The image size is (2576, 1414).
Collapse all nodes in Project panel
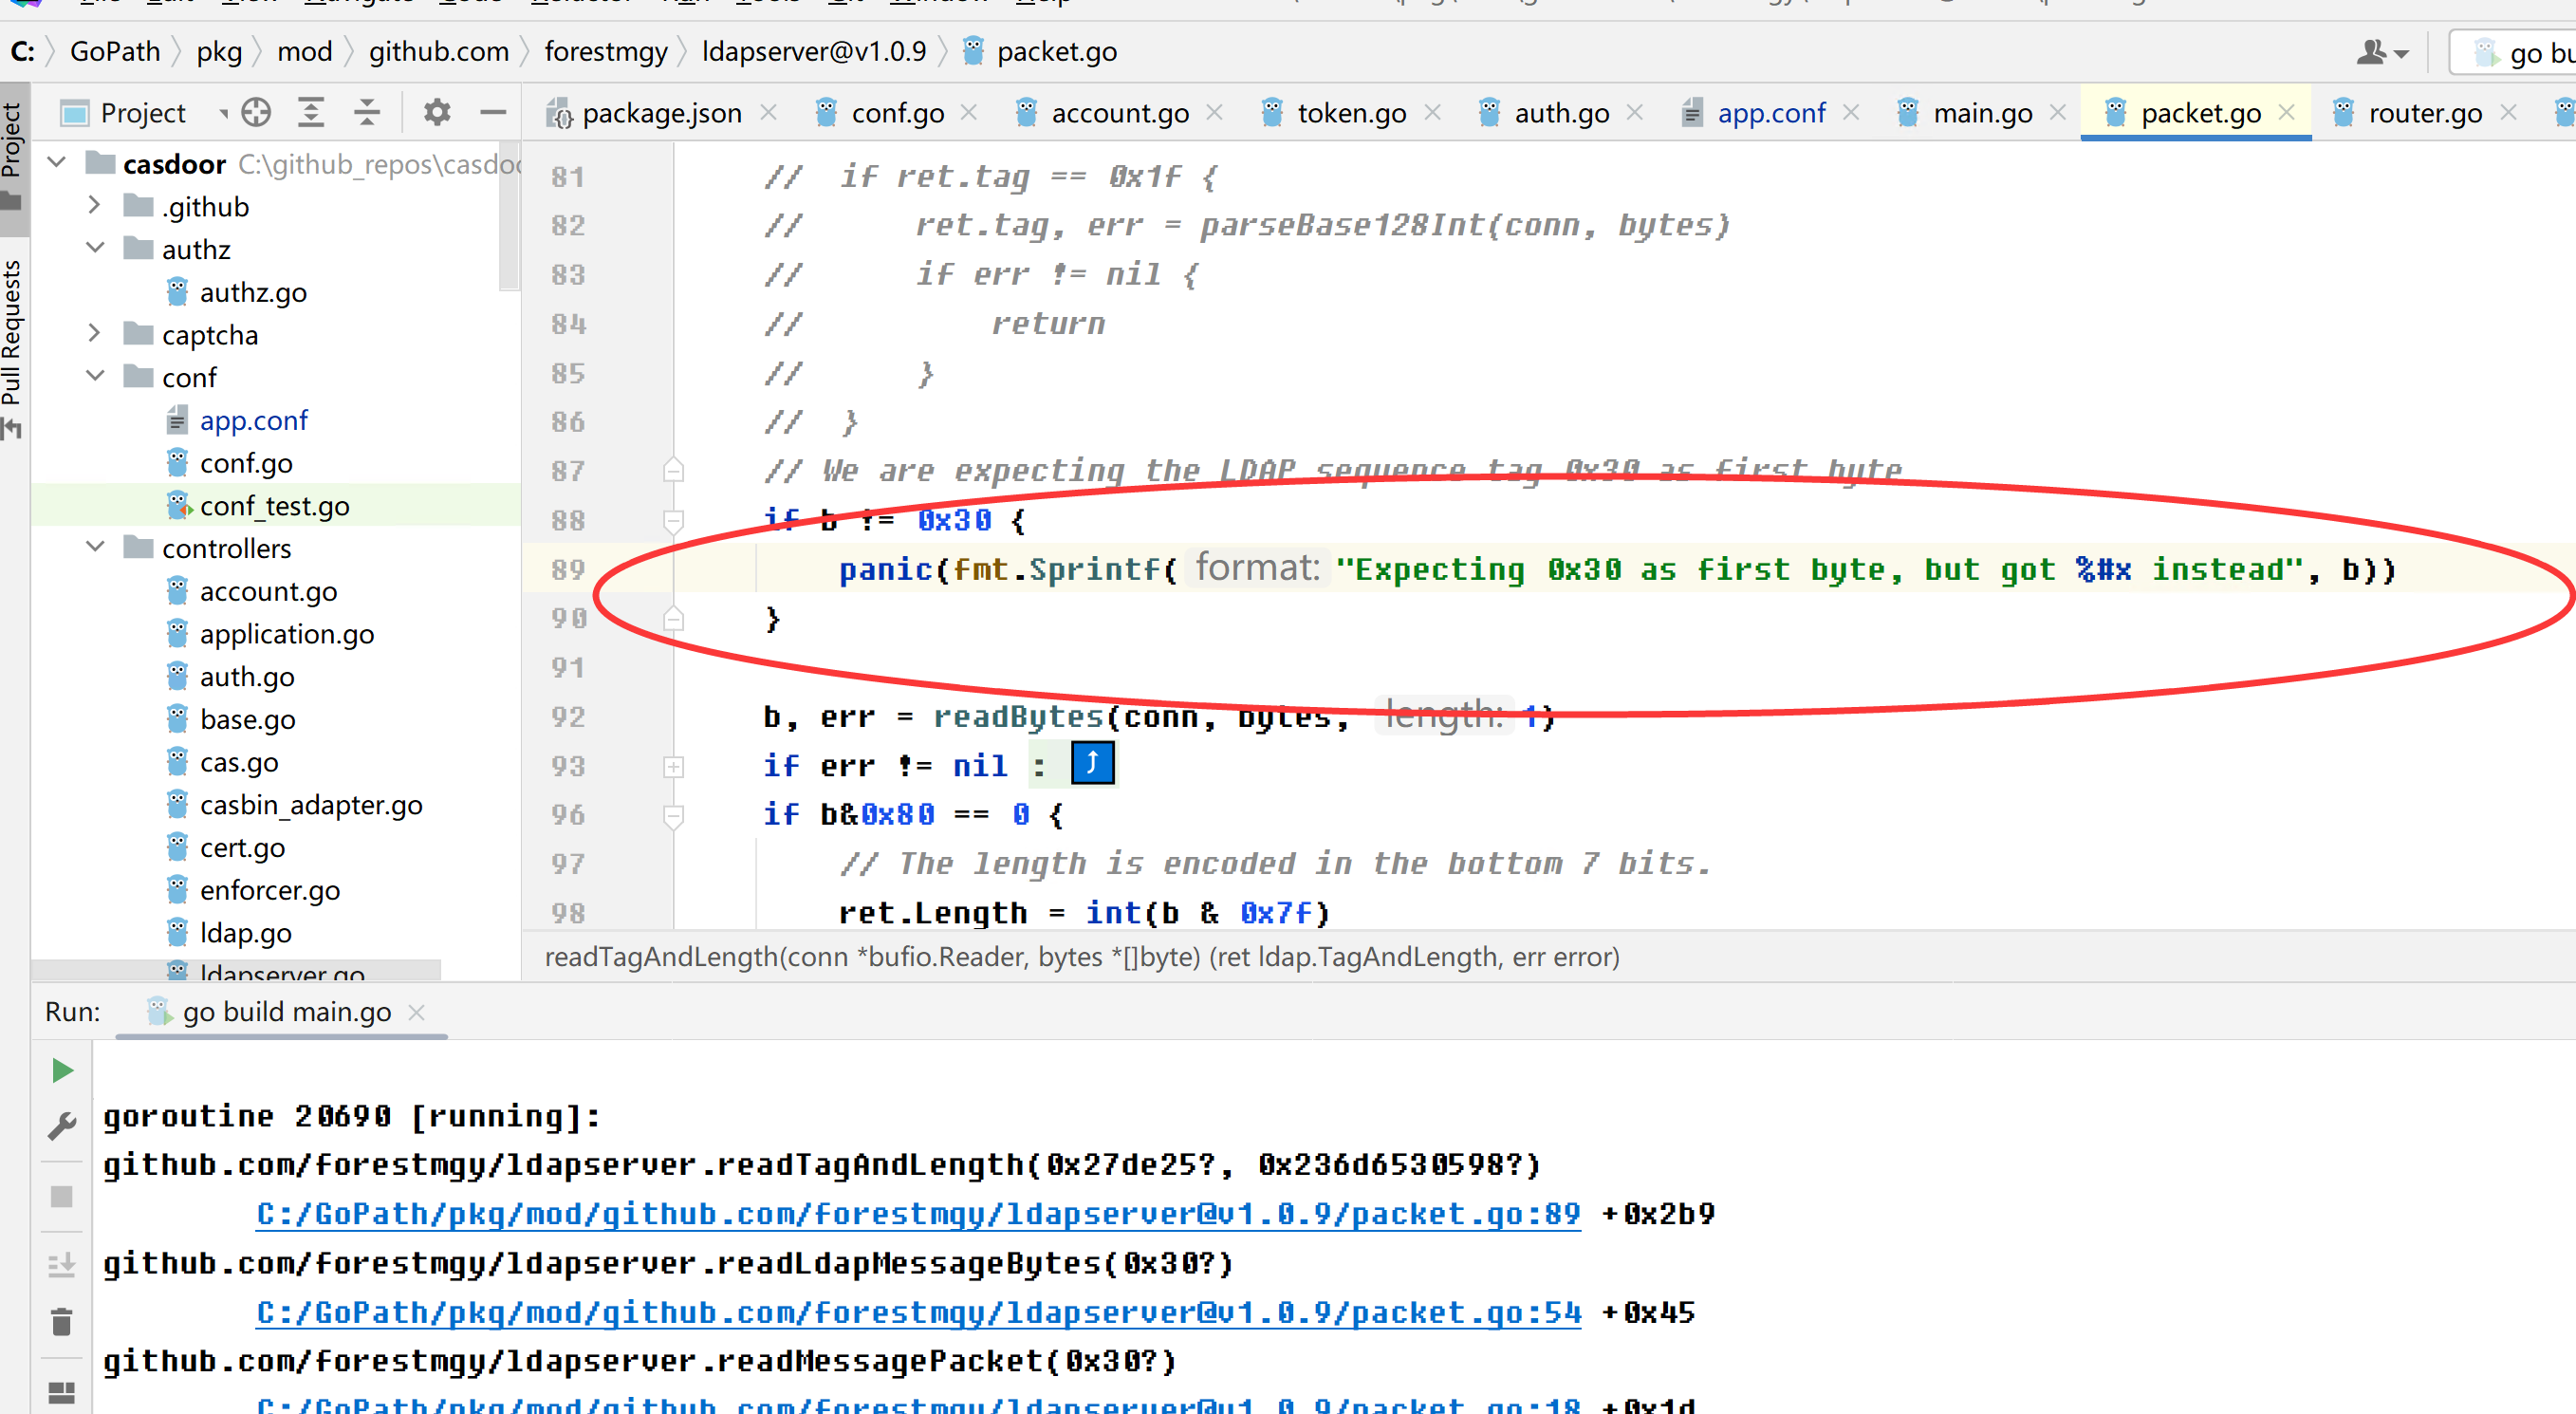click(367, 112)
